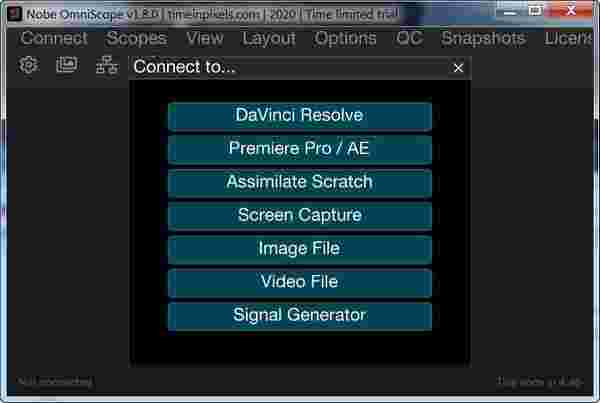Click the Nobe OmniScope app icon
Image resolution: width=600 pixels, height=403 pixels.
15,14
